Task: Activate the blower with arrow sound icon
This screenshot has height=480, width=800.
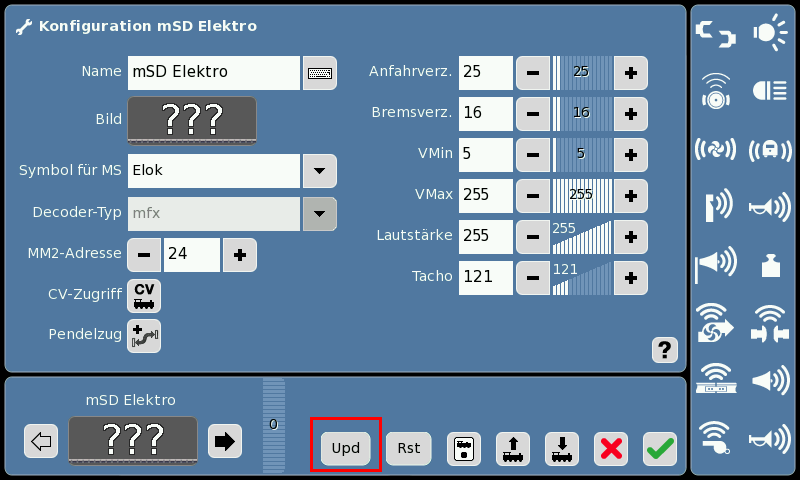Action: tap(715, 323)
